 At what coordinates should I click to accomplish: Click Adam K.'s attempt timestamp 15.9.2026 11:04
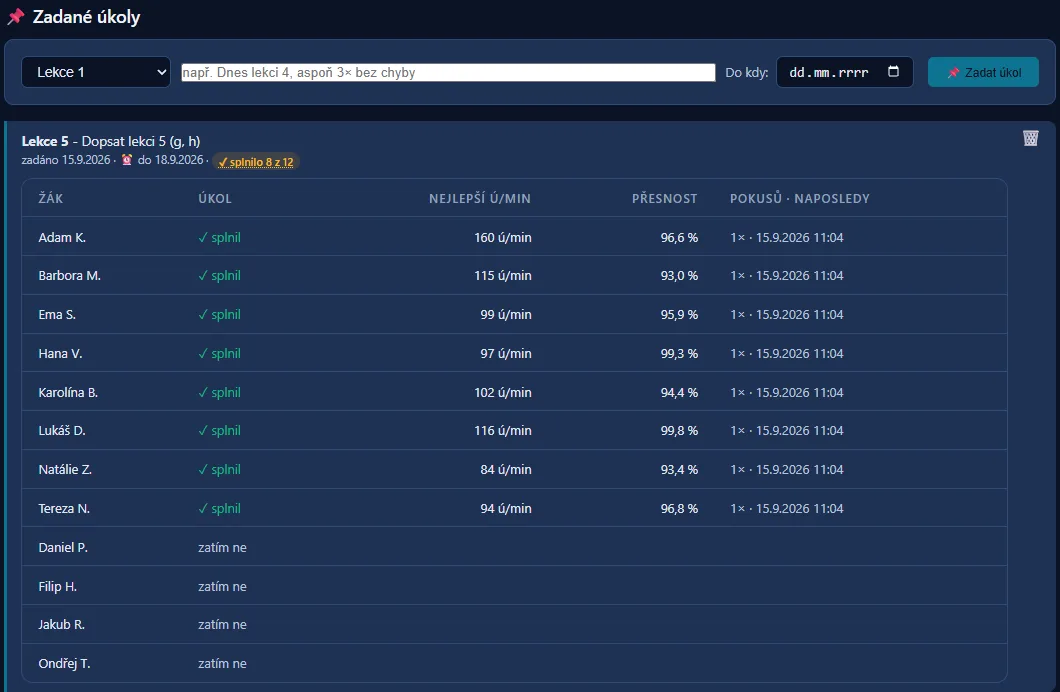800,238
